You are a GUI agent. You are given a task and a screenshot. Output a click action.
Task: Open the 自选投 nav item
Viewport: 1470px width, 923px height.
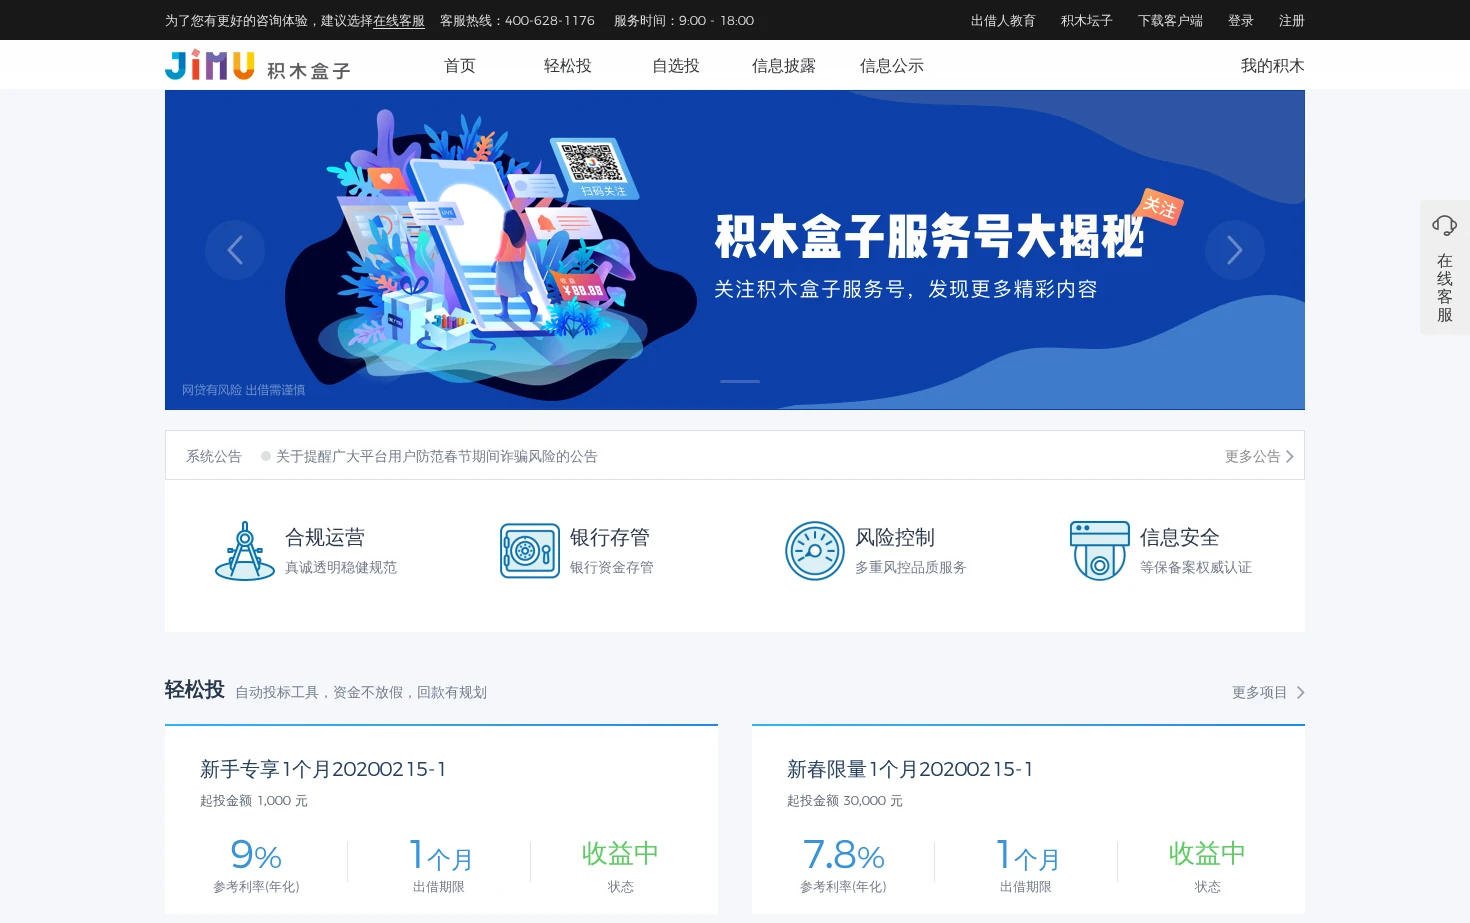click(x=676, y=66)
